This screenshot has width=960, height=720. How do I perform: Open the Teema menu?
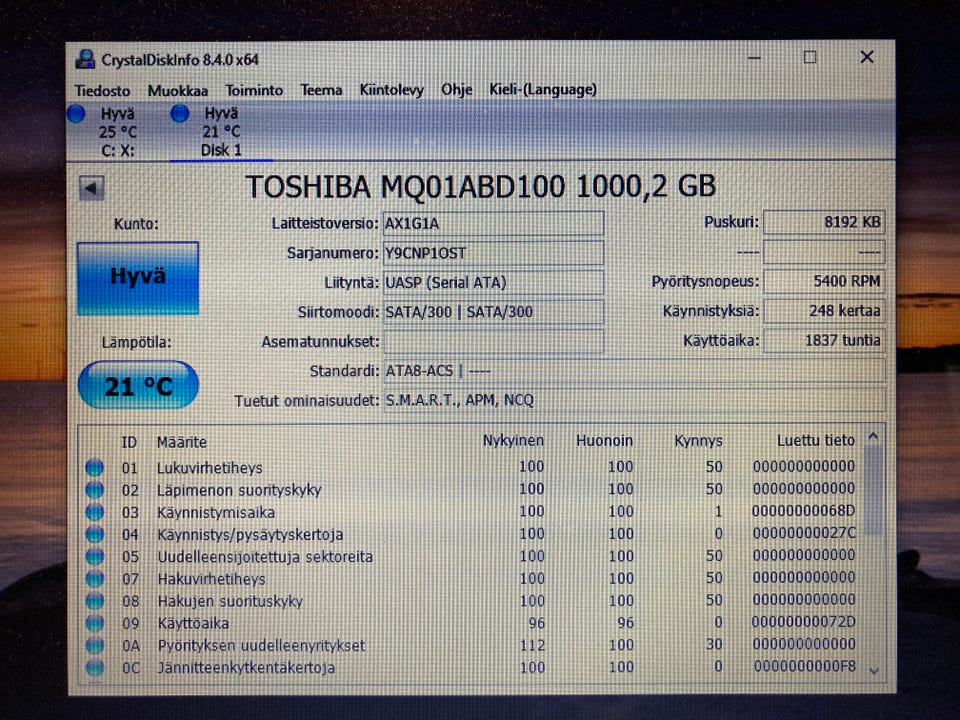pos(321,90)
